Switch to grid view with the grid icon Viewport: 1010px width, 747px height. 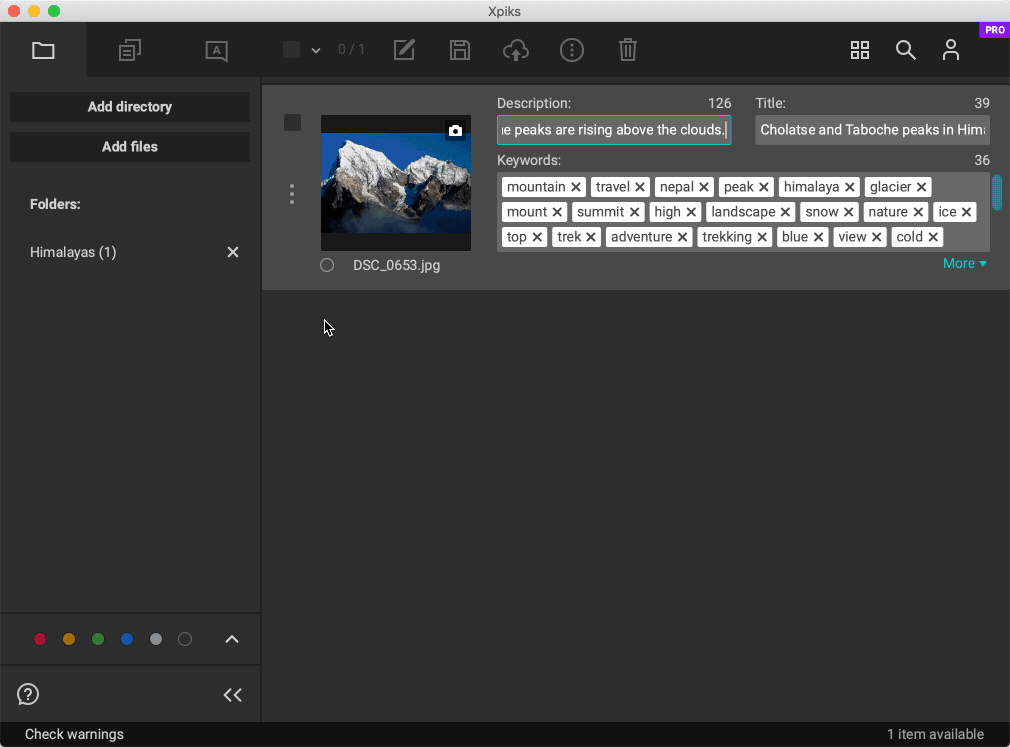coord(860,50)
